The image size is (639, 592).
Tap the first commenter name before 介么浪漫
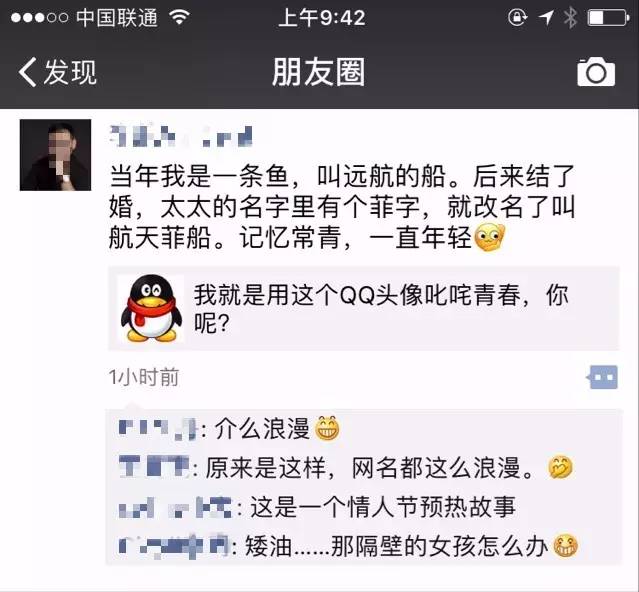[x=158, y=429]
